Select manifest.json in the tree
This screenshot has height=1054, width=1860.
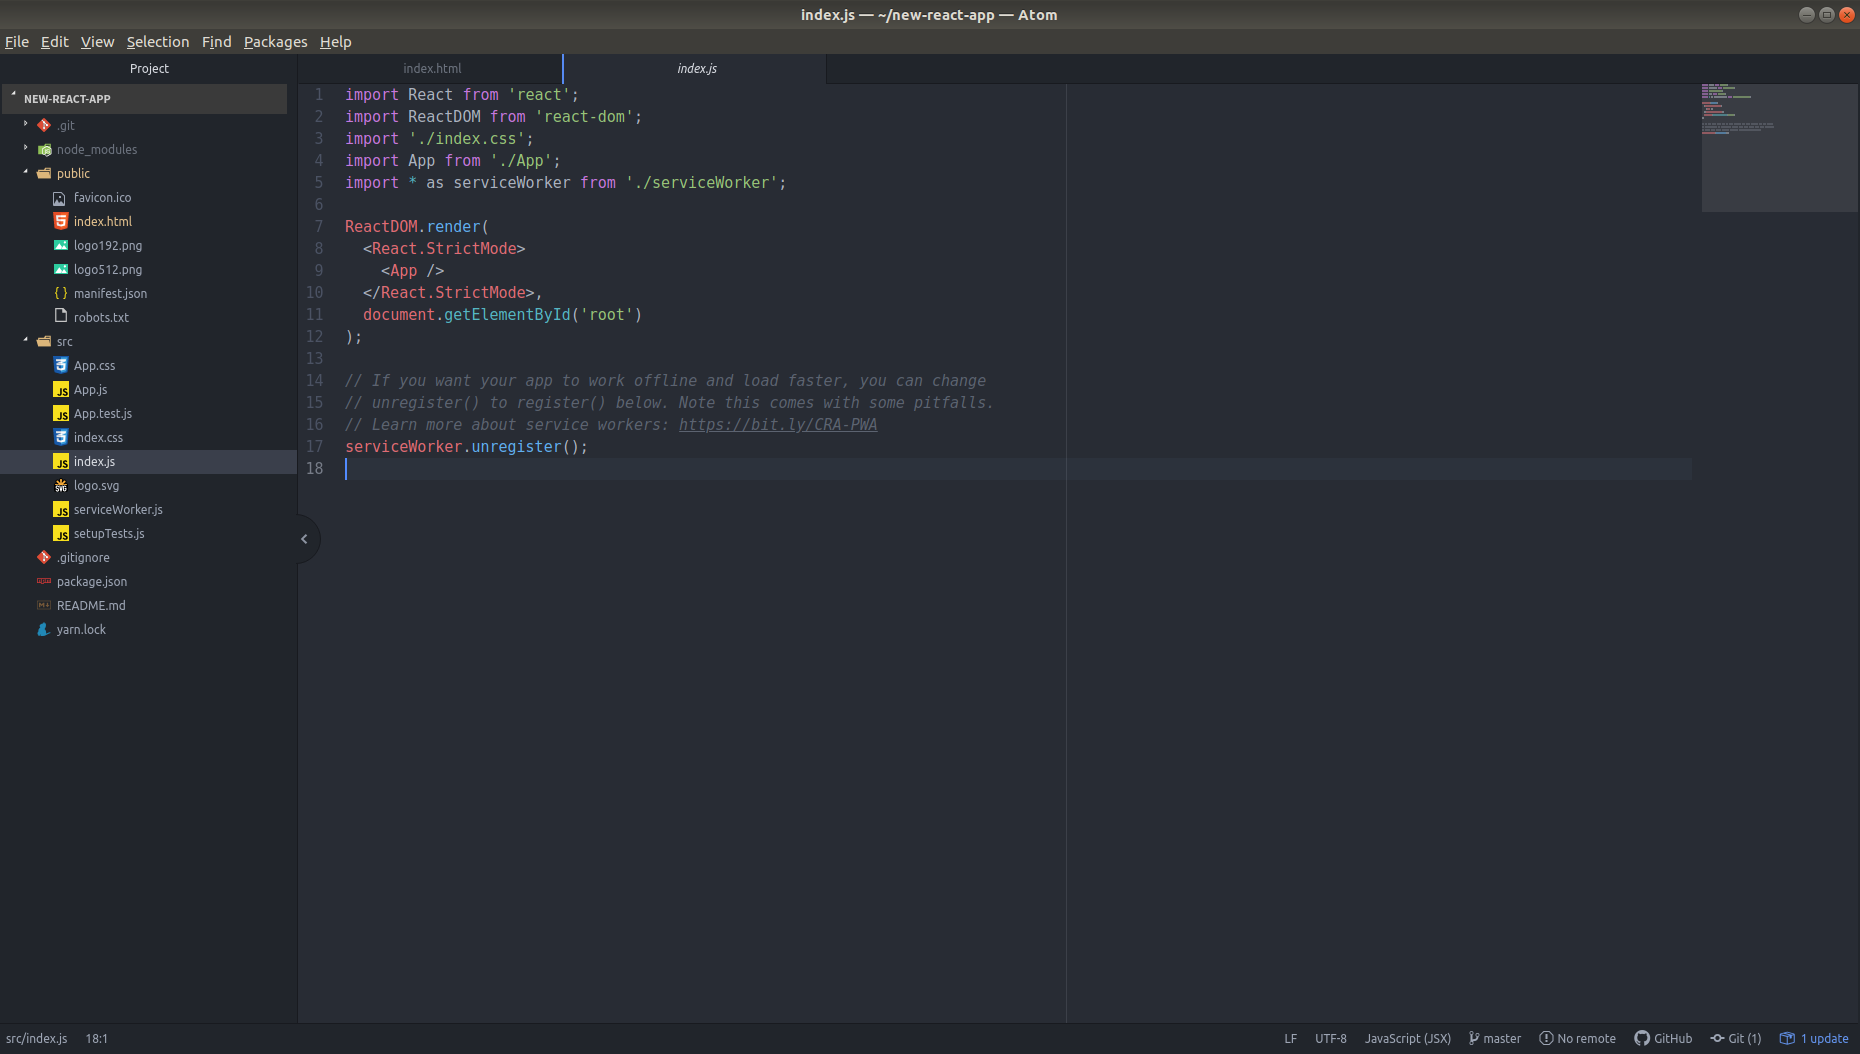click(110, 293)
